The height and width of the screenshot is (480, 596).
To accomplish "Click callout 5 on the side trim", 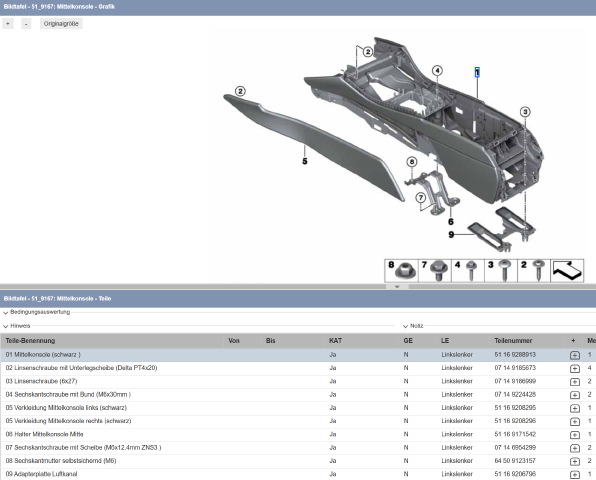I will [x=305, y=161].
